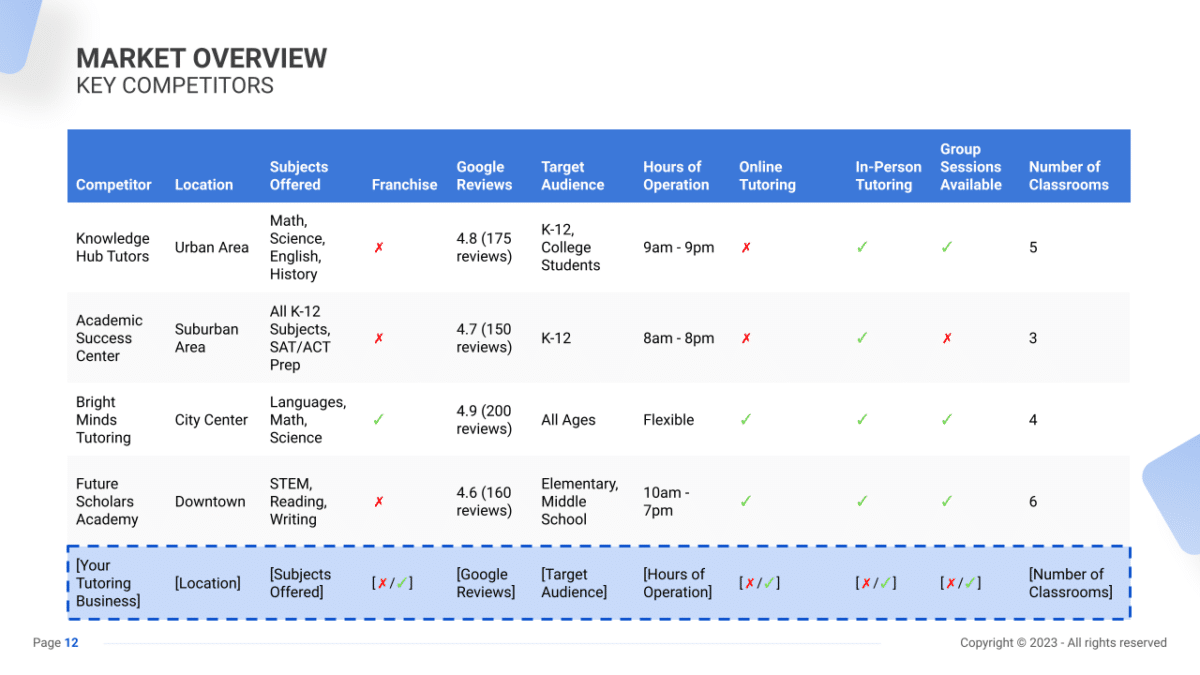Click the "Target Audience" column header

coord(573,176)
